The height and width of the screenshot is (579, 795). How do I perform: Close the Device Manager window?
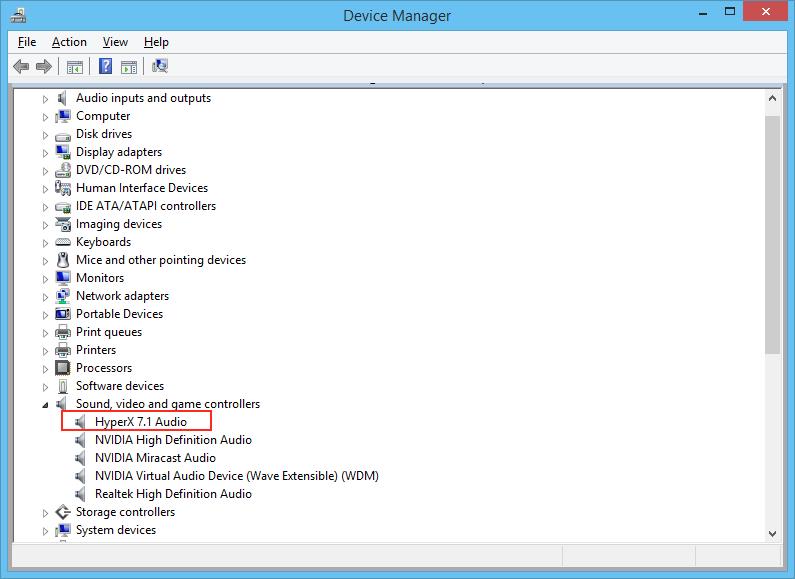point(766,12)
